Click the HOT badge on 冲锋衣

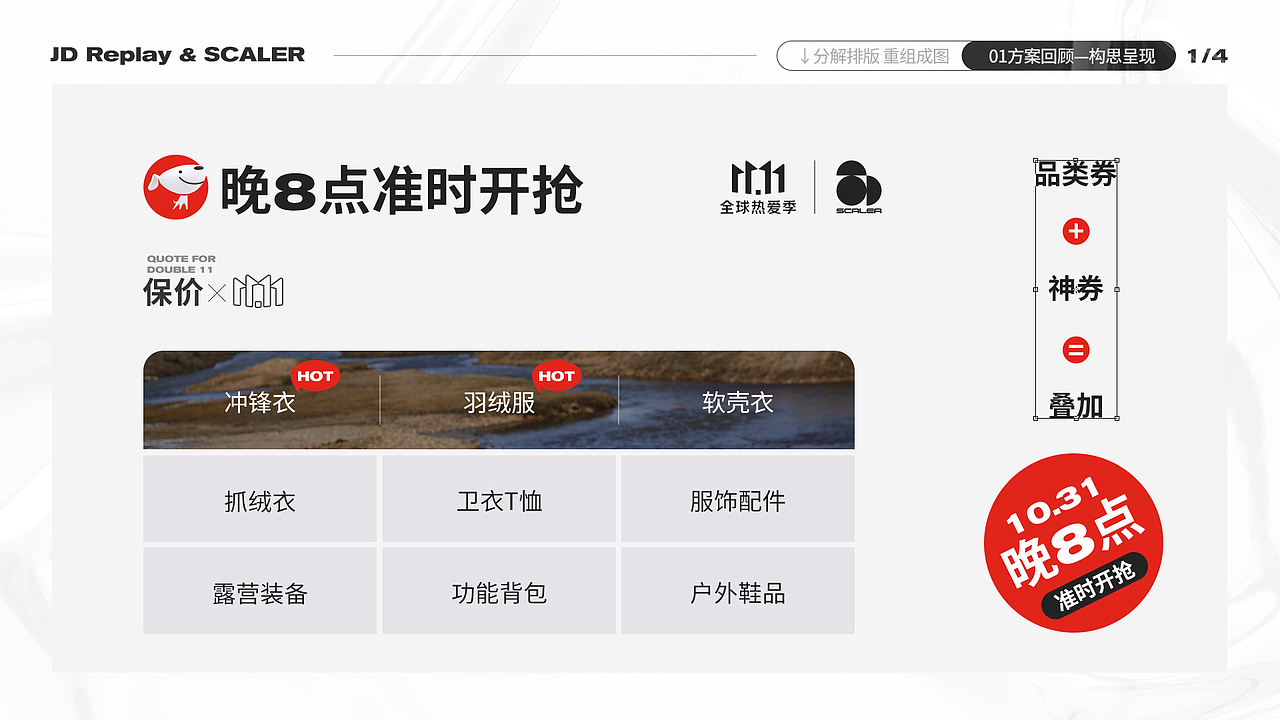317,376
